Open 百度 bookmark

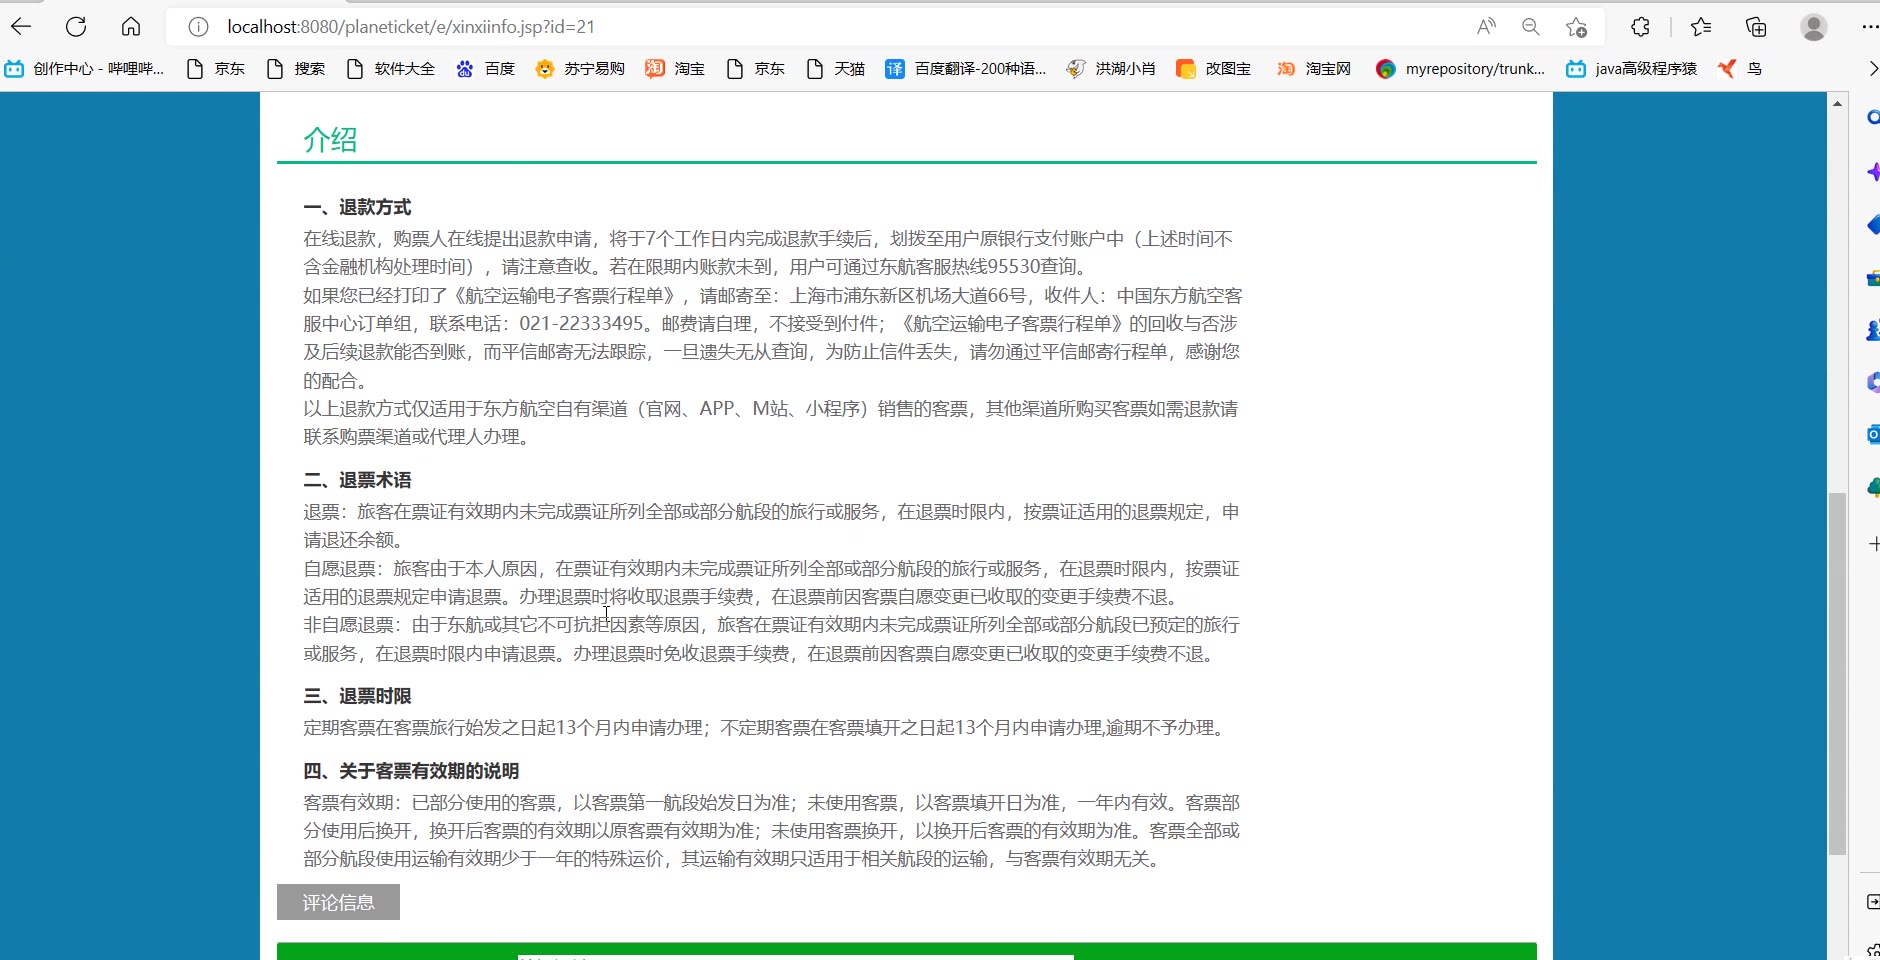click(x=485, y=68)
